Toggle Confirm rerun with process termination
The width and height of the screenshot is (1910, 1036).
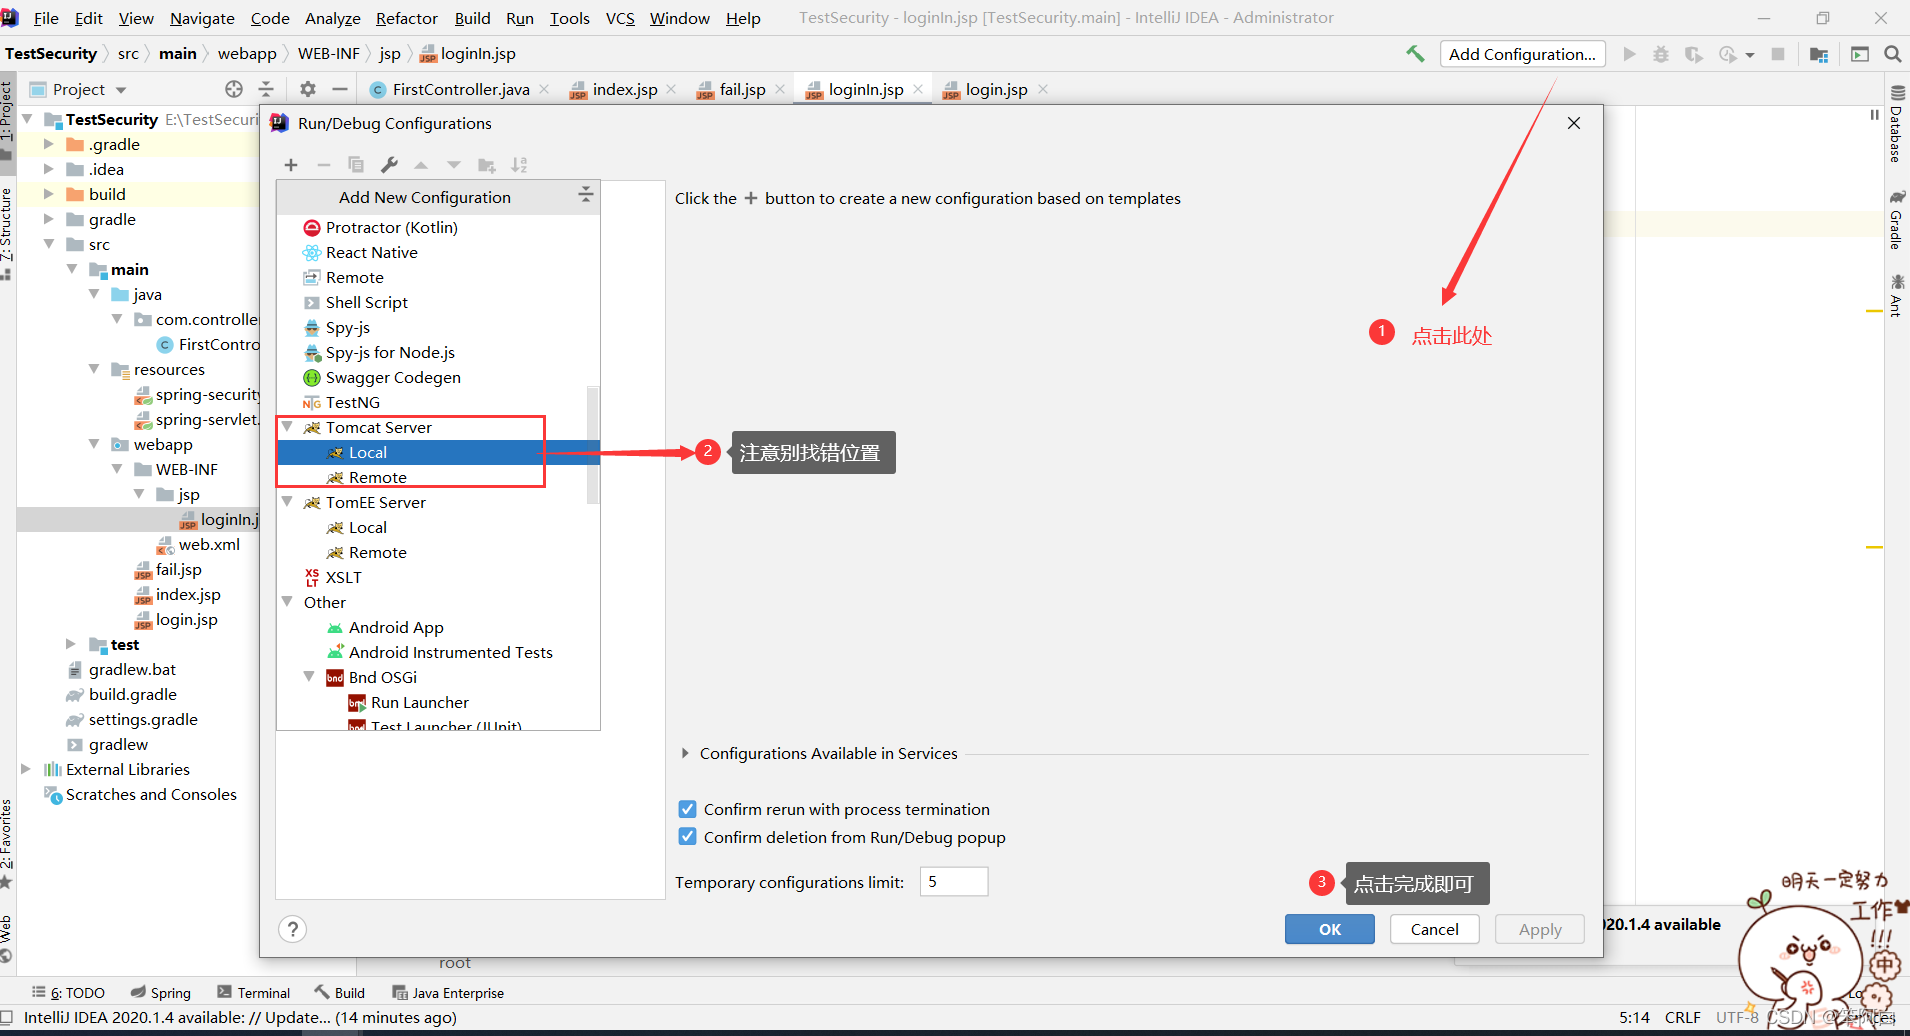tap(687, 809)
